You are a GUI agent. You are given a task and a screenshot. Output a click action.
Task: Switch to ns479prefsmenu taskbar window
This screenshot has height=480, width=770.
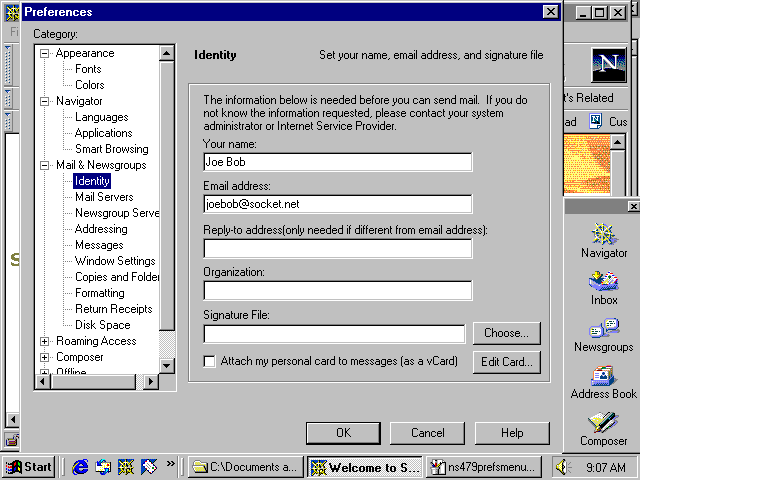pyautogui.click(x=484, y=467)
